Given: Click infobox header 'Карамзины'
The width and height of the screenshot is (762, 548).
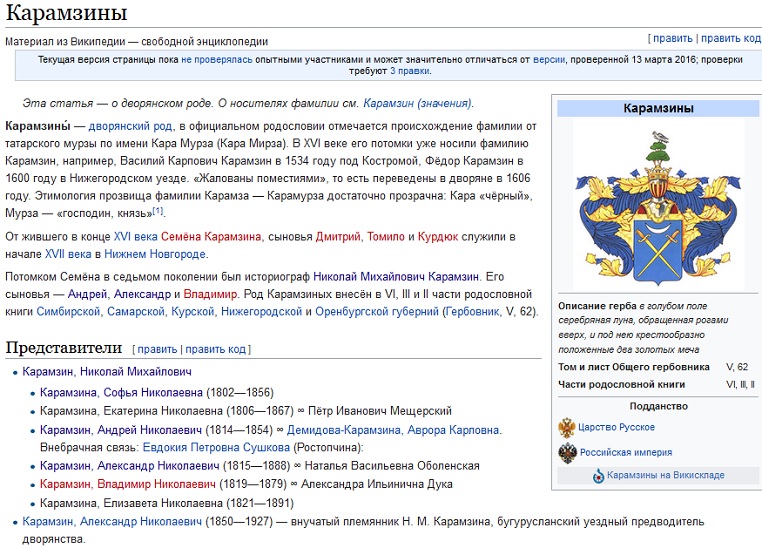Looking at the screenshot, I should 658,108.
